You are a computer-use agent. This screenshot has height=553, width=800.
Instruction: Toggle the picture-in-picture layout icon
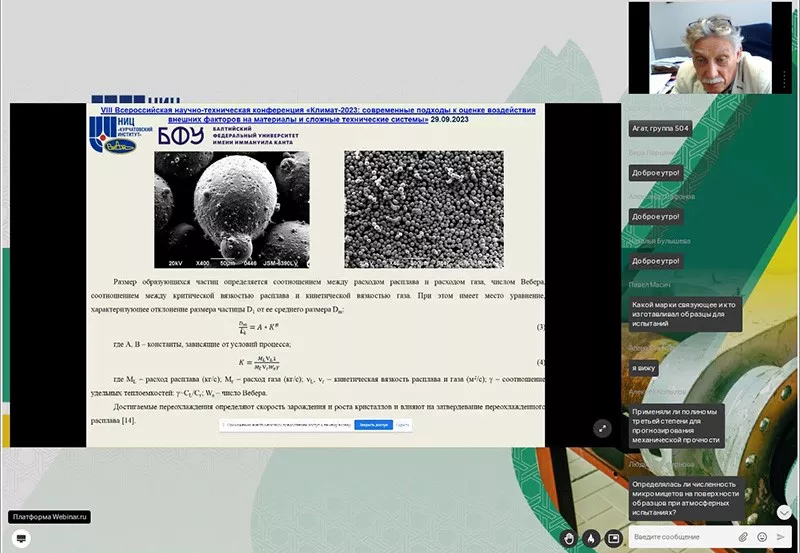613,538
